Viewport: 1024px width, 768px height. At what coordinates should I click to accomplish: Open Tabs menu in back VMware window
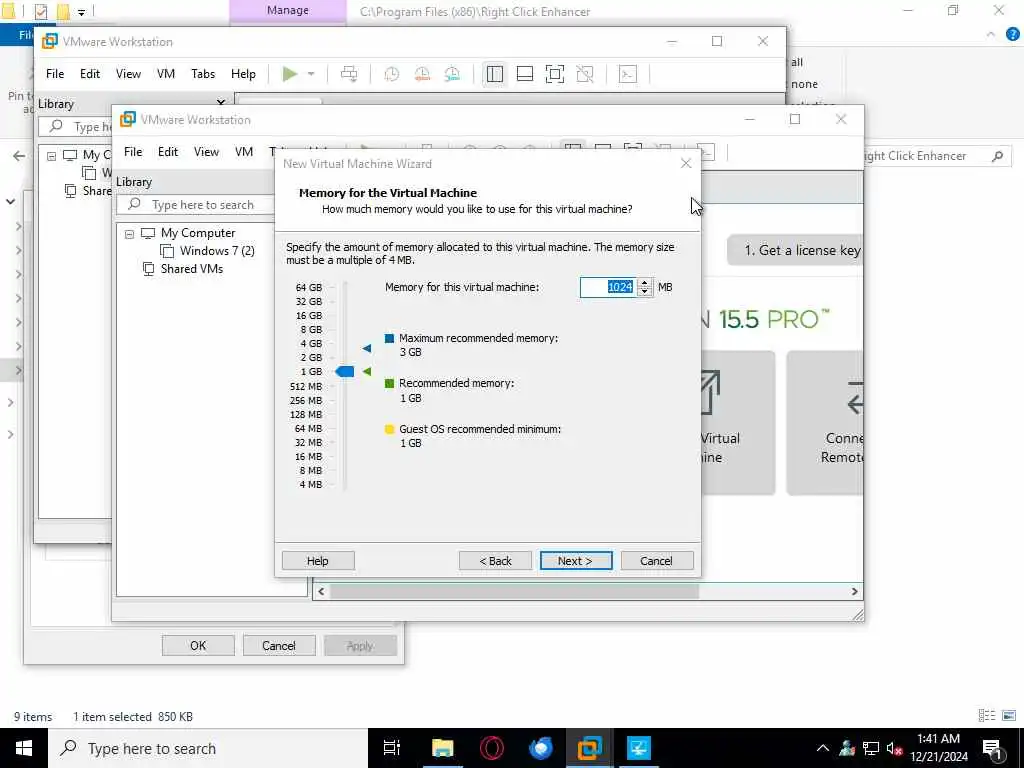(203, 74)
